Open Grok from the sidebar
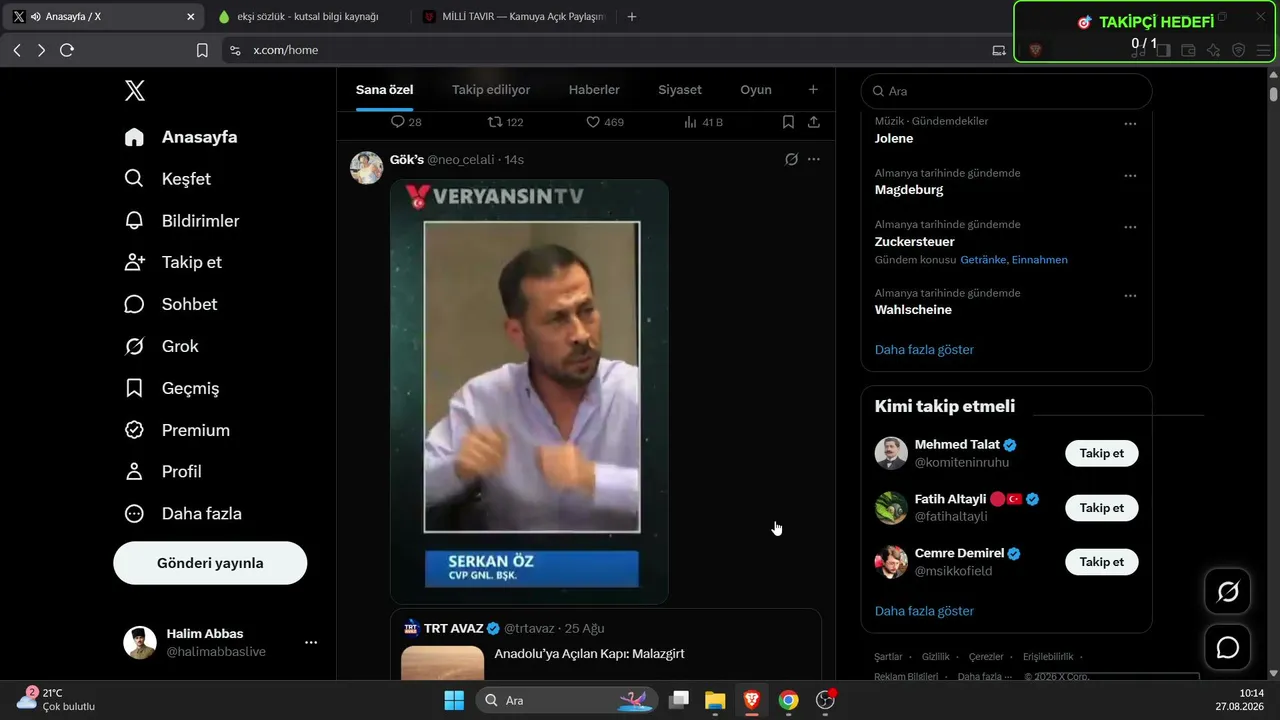This screenshot has width=1280, height=720. click(163, 346)
